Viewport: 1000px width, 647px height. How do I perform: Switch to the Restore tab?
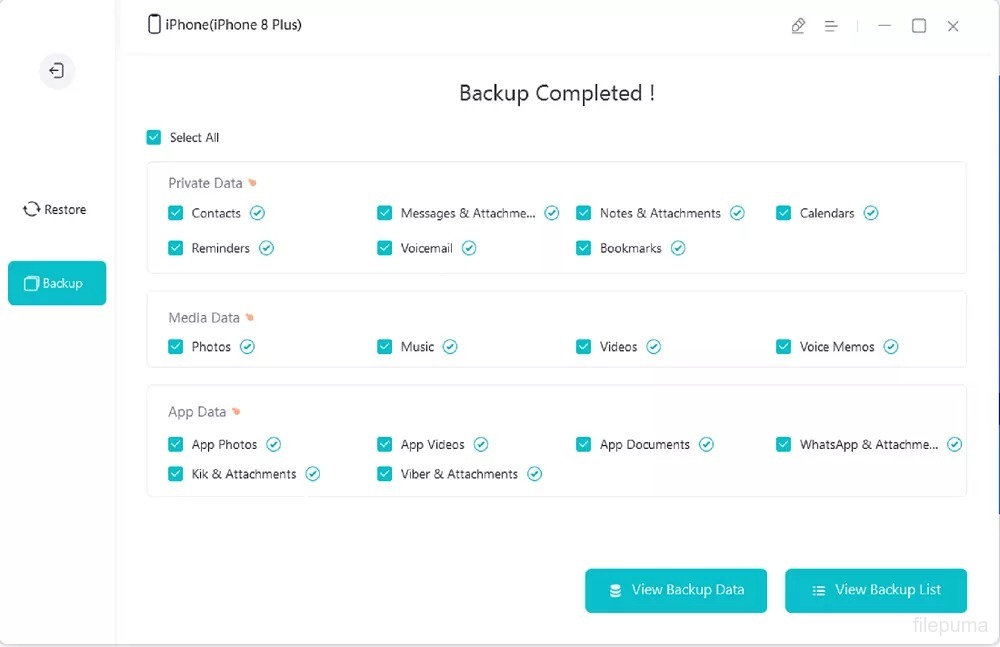coord(55,210)
